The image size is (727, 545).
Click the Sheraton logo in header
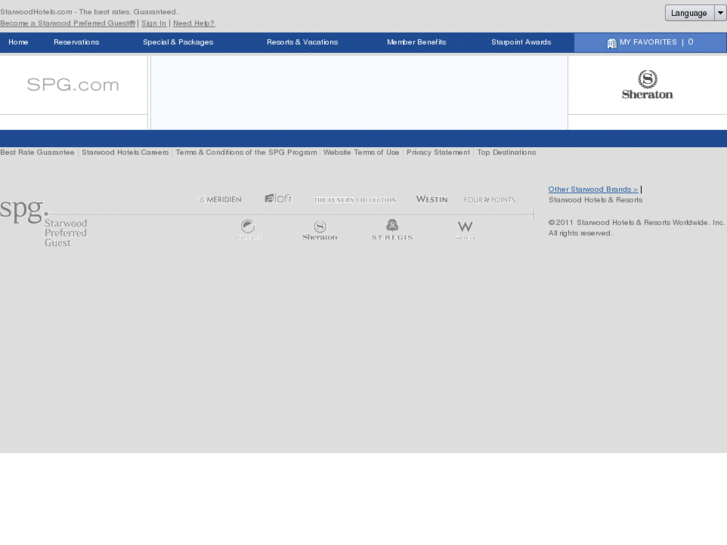pos(647,85)
